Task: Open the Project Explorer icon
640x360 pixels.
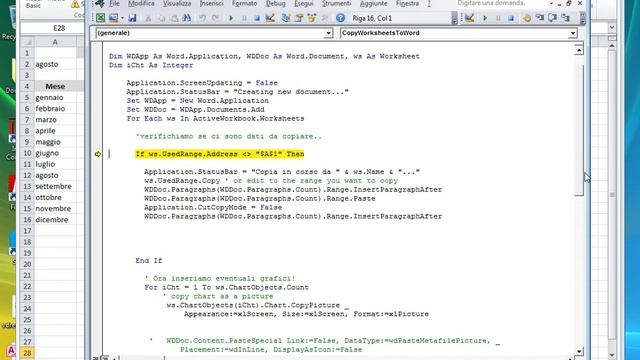Action: click(x=286, y=18)
